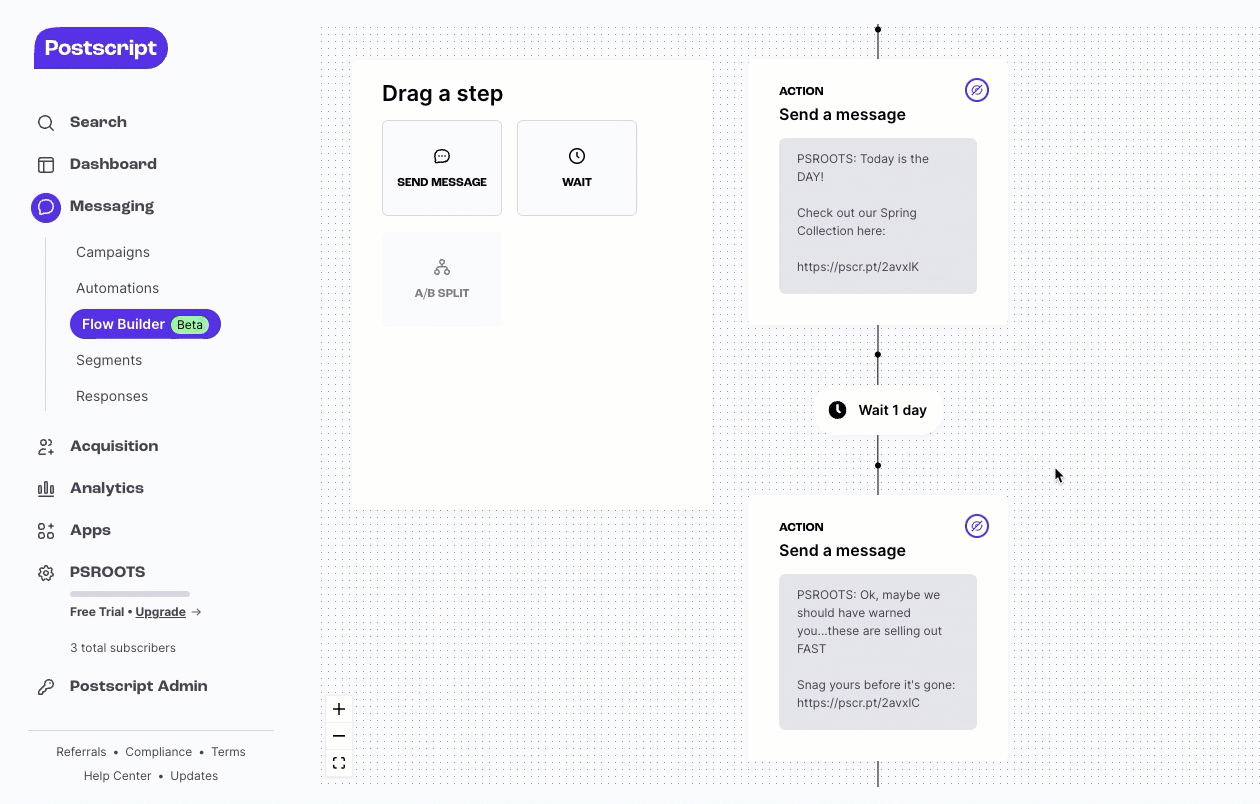
Task: Open the Campaigns page
Action: [113, 252]
